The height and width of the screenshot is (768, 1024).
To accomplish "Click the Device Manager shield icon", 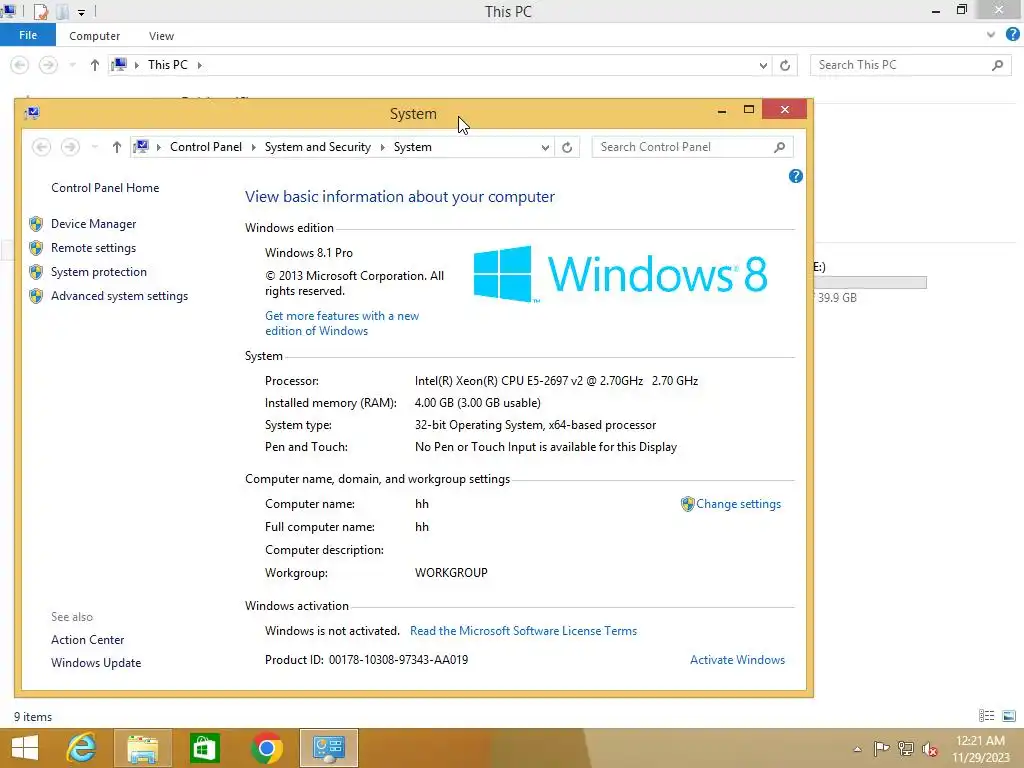I will click(x=36, y=224).
